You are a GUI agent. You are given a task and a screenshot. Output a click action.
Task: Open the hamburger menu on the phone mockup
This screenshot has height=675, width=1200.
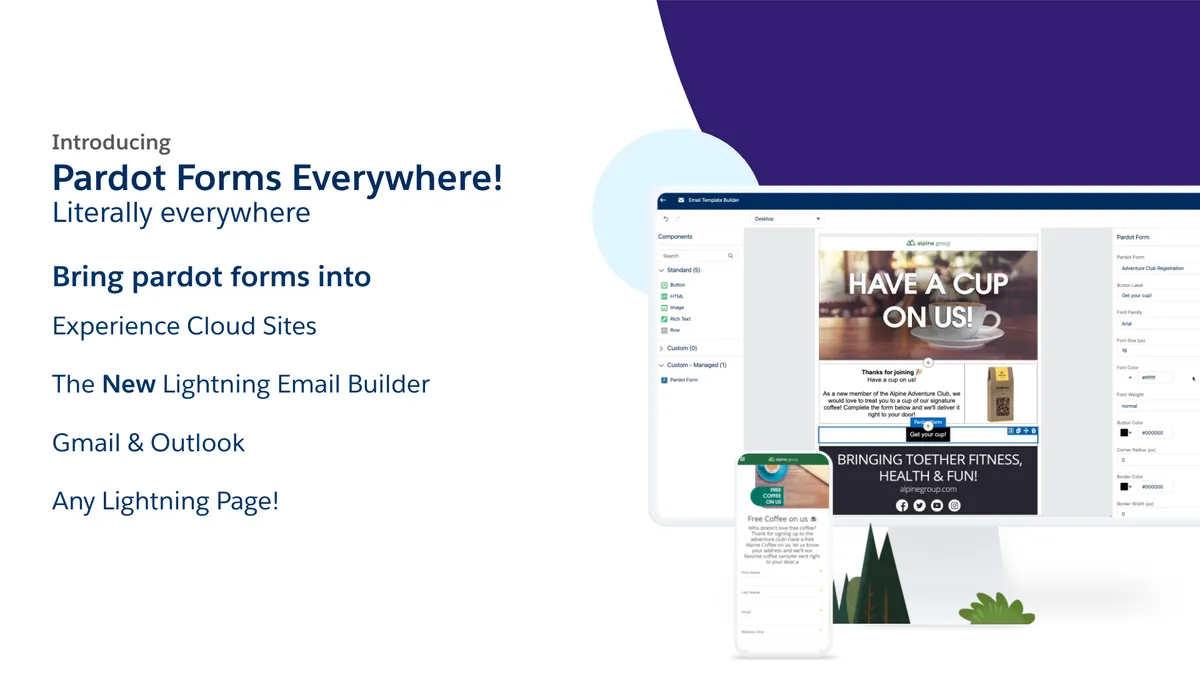tap(744, 459)
